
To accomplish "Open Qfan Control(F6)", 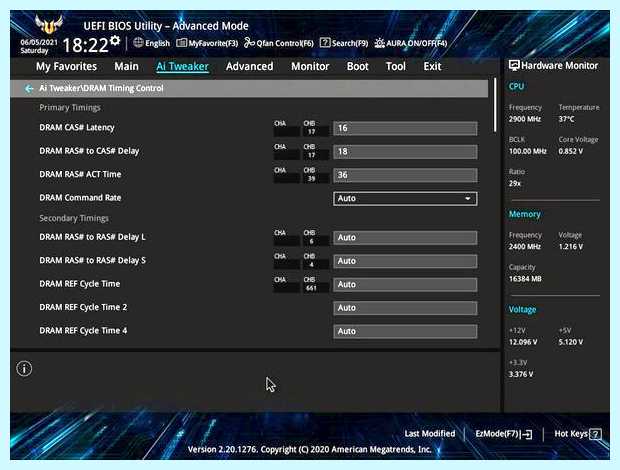I will coord(279,43).
